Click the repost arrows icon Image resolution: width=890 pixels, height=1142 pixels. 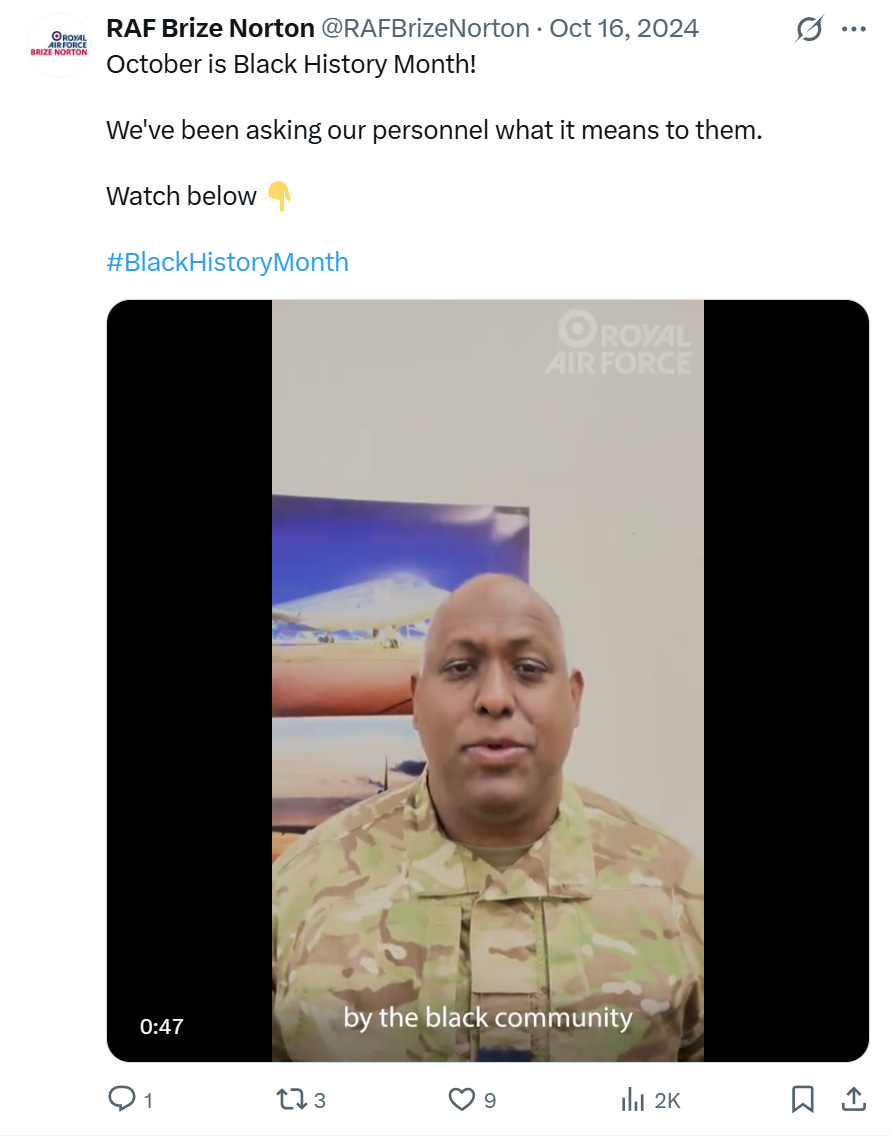pos(292,1099)
